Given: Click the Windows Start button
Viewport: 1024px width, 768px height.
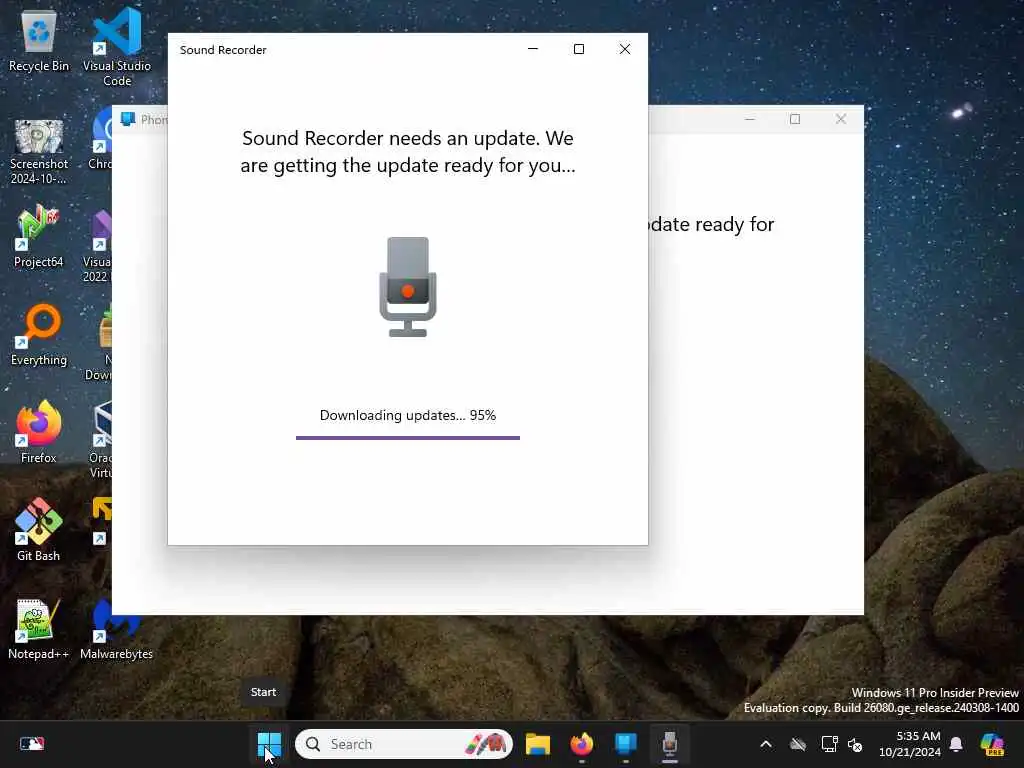Looking at the screenshot, I should pyautogui.click(x=268, y=744).
